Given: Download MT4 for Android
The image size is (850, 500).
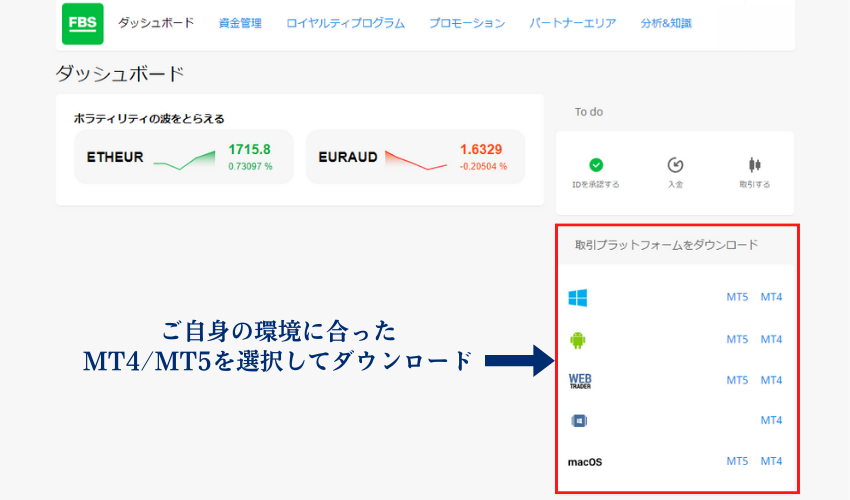Looking at the screenshot, I should [x=771, y=339].
